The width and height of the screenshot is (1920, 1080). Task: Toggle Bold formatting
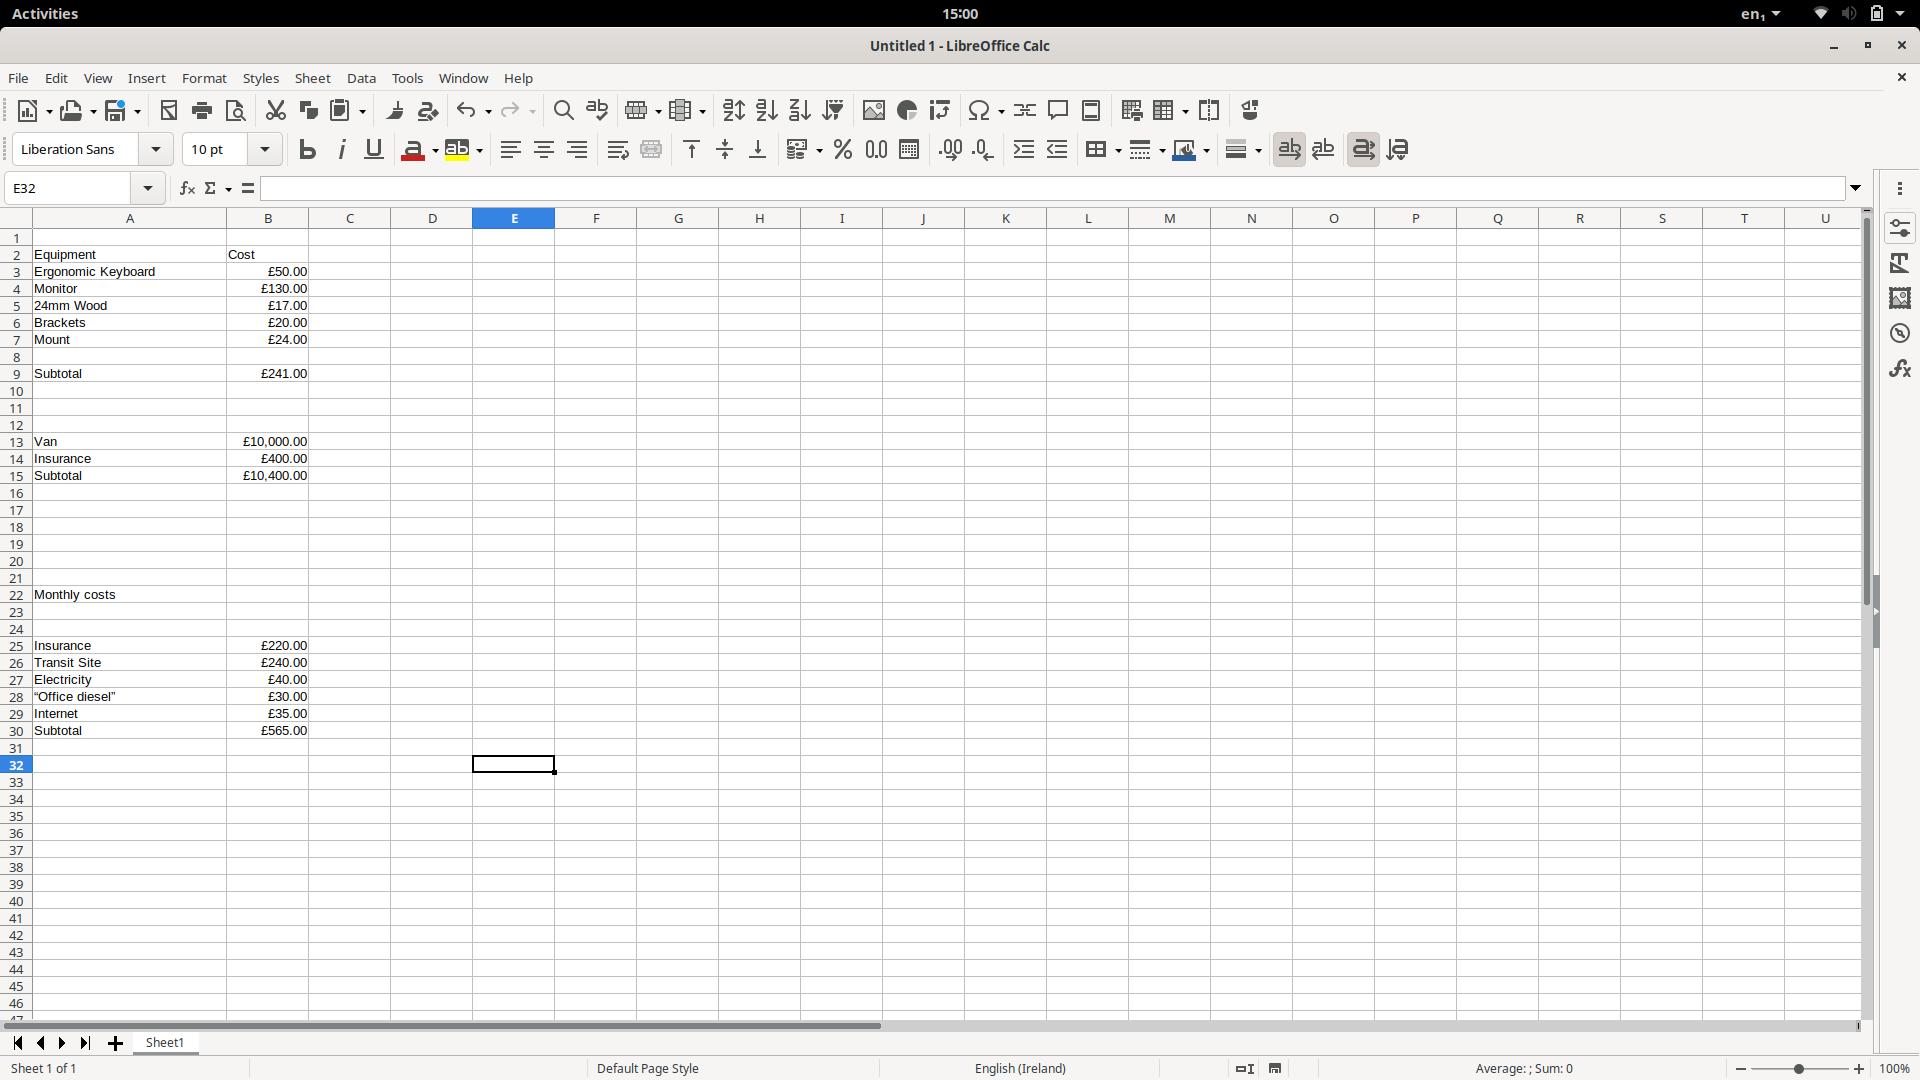(x=308, y=149)
